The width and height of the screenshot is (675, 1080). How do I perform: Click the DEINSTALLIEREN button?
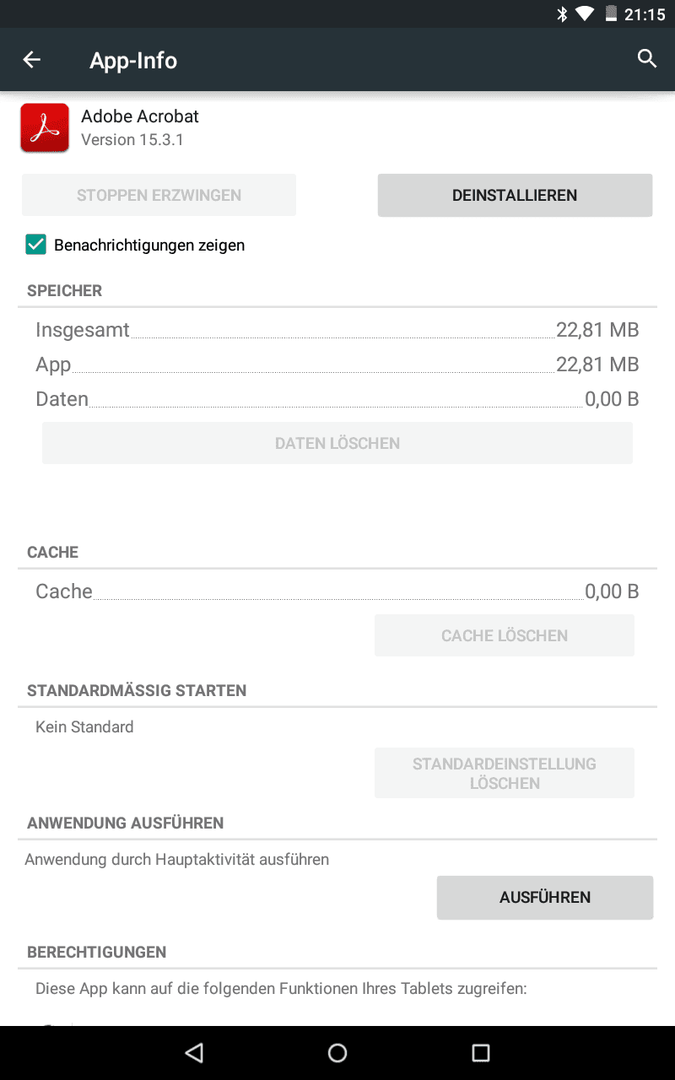coord(515,196)
